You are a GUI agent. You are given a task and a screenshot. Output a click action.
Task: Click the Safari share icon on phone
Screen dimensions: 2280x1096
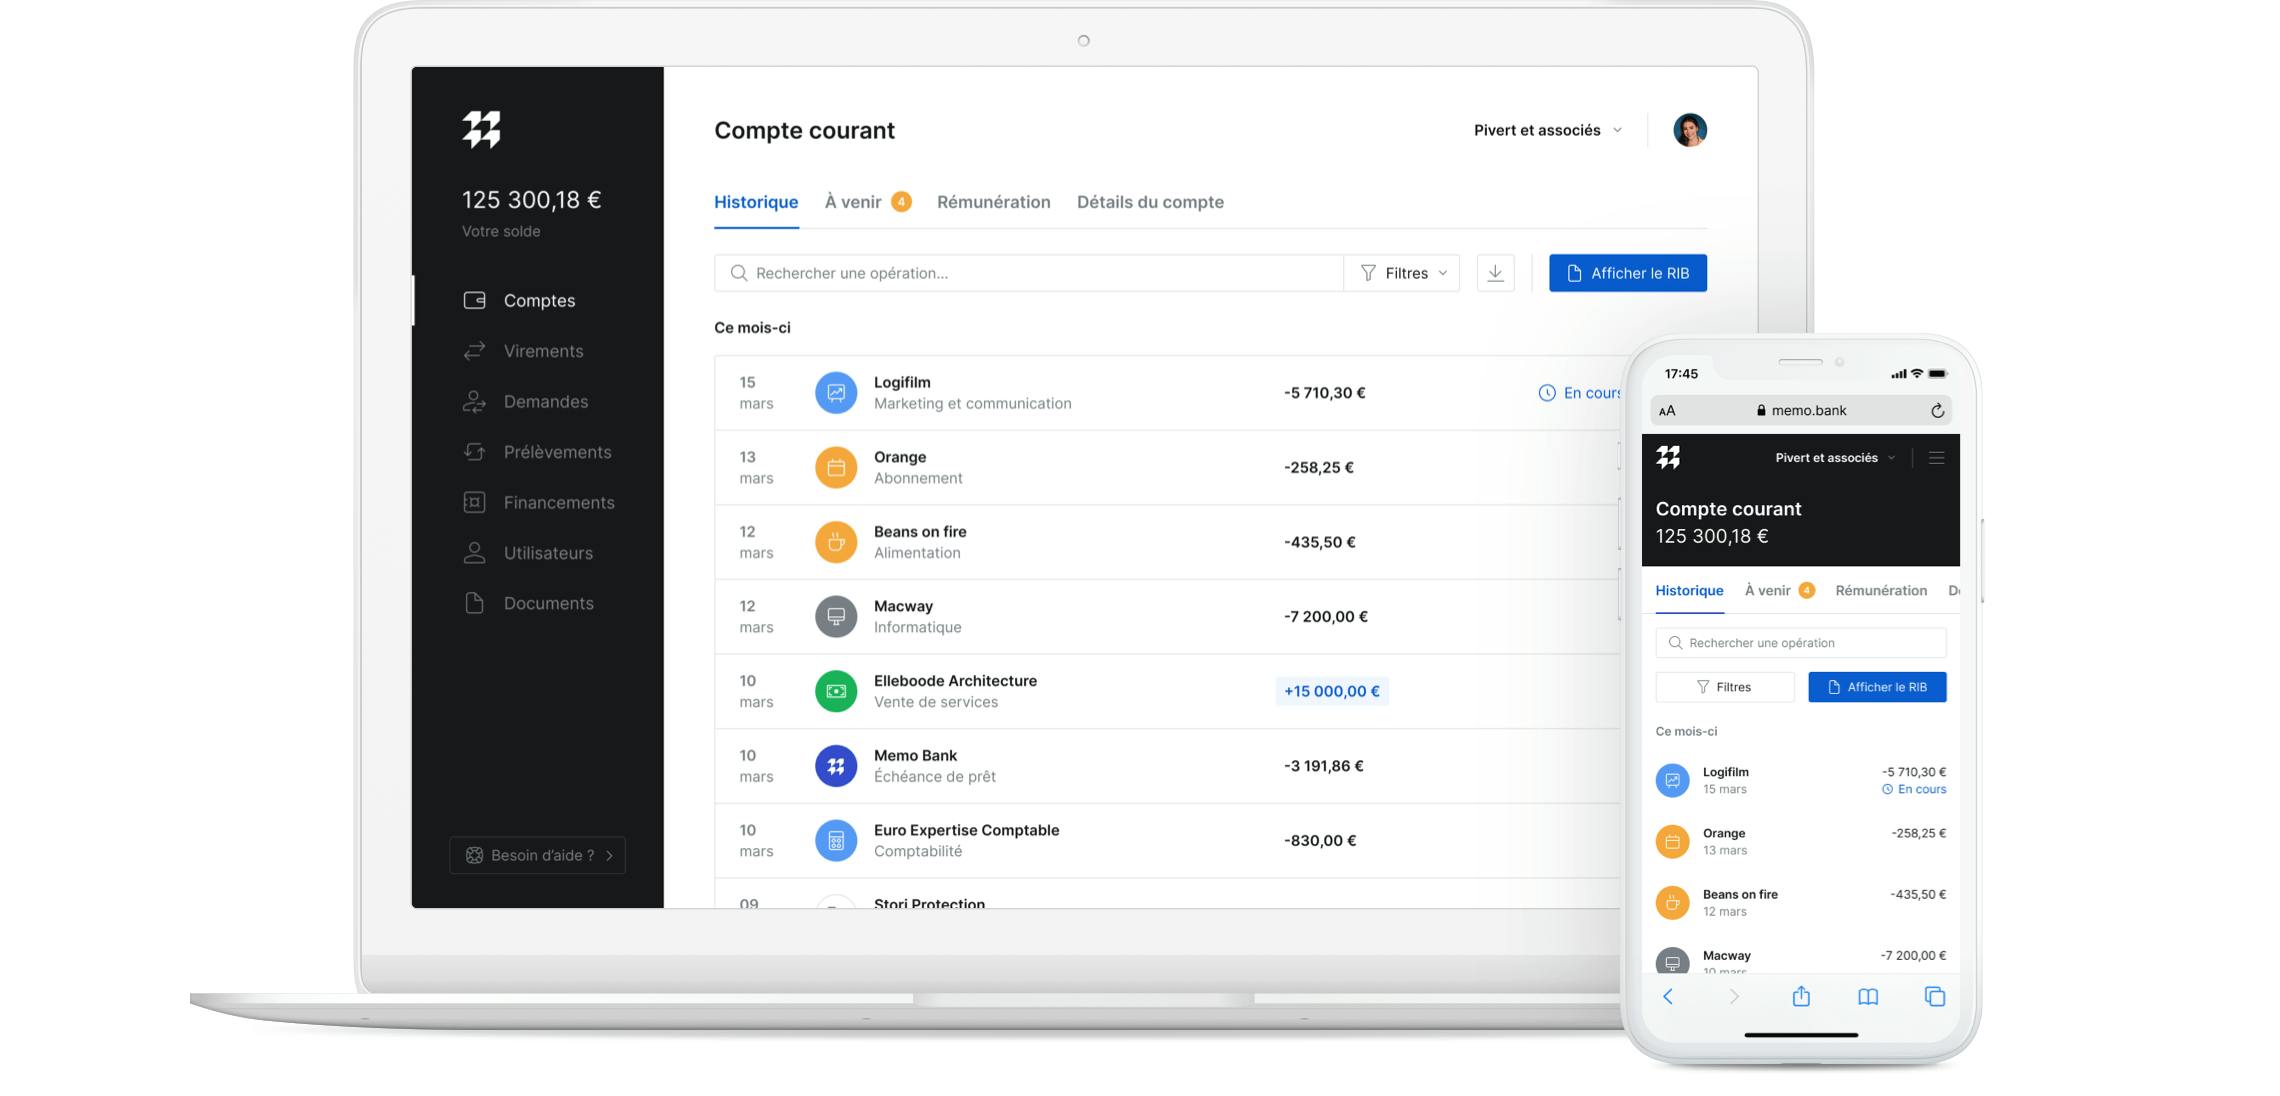pyautogui.click(x=1801, y=996)
